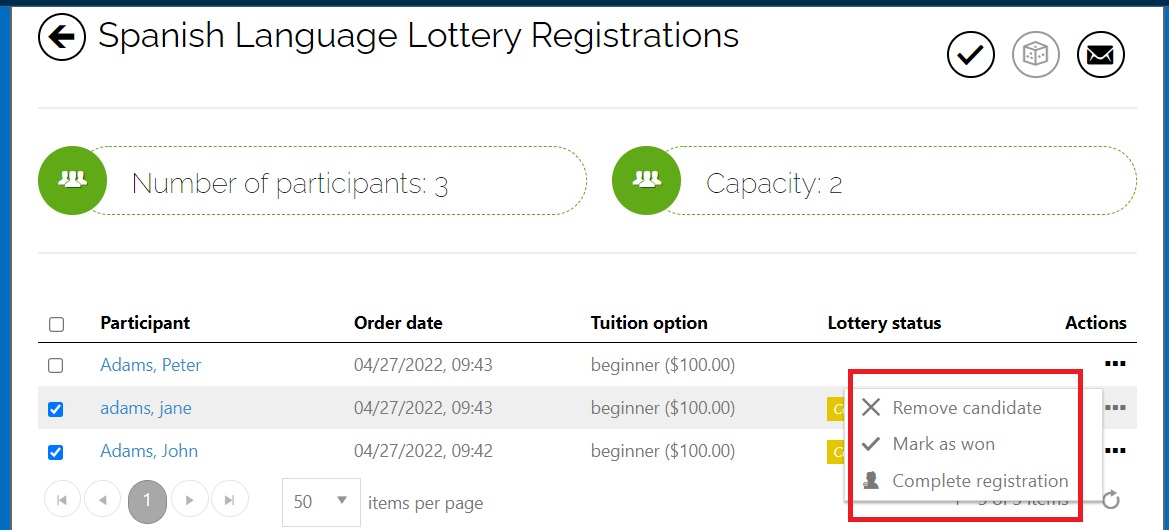The height and width of the screenshot is (530, 1169).
Task: Open the items per page dropdown
Action: pos(321,502)
